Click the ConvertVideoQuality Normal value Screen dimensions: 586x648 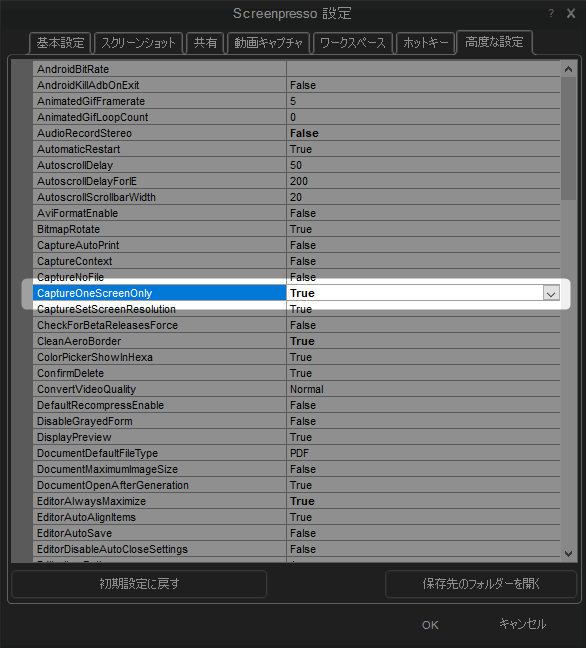(423, 389)
